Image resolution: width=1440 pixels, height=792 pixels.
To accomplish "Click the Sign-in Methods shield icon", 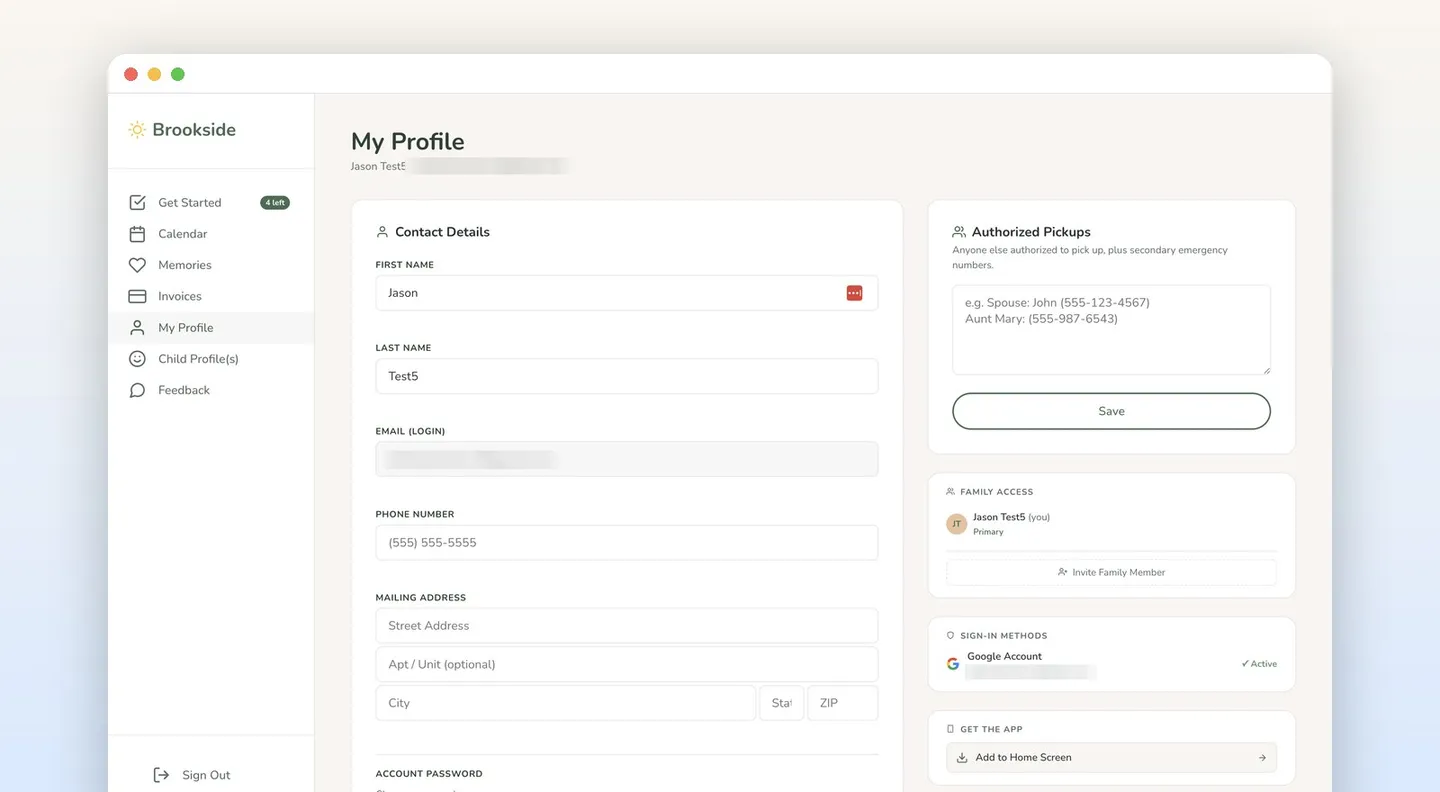I will 950,636.
